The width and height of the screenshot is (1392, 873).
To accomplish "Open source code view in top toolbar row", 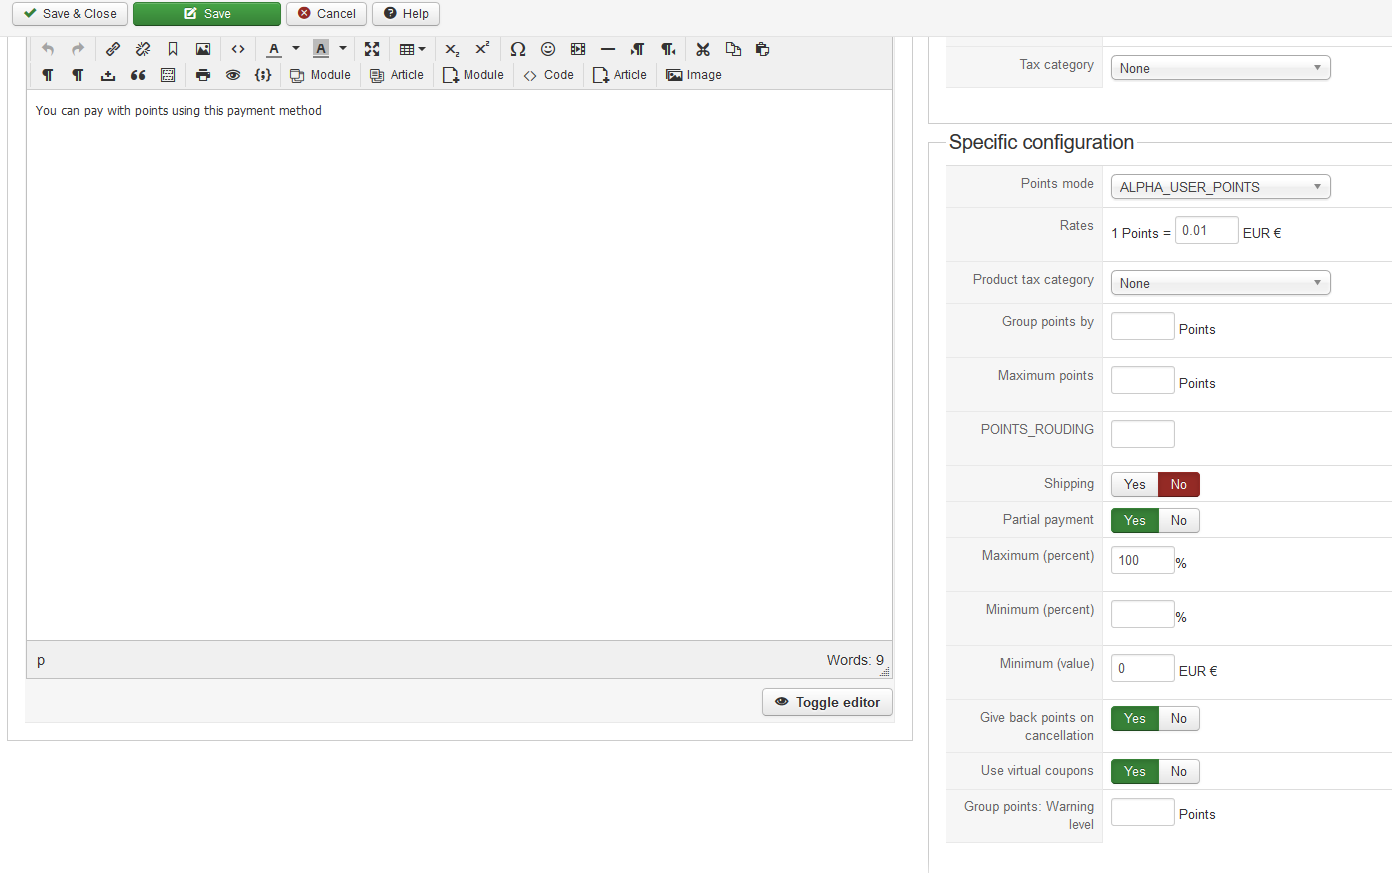I will 238,49.
